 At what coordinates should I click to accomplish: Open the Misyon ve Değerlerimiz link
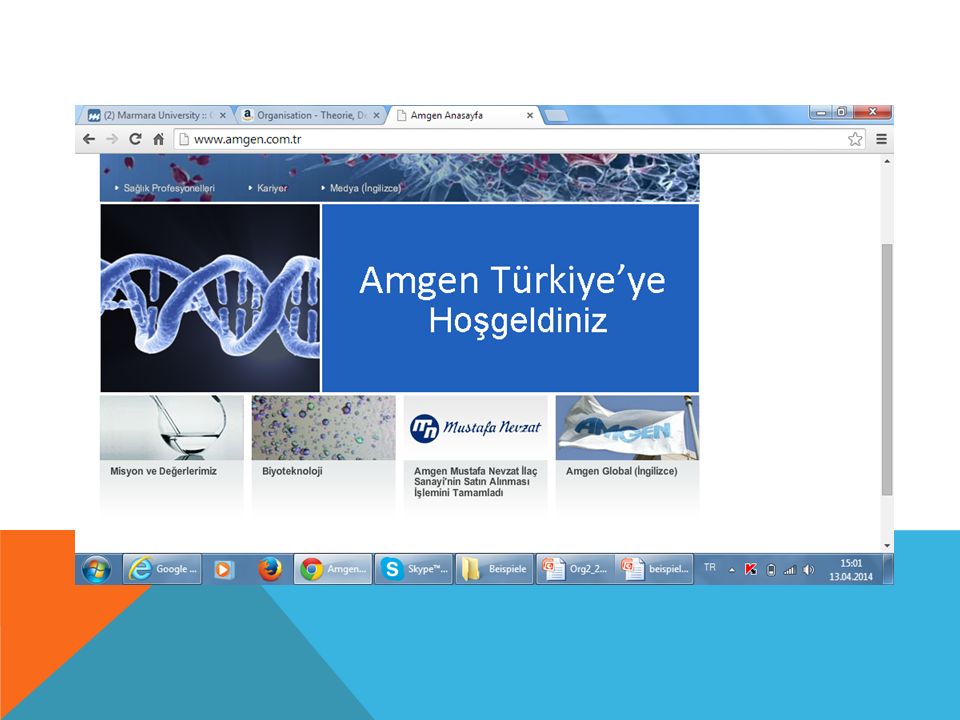pos(163,471)
